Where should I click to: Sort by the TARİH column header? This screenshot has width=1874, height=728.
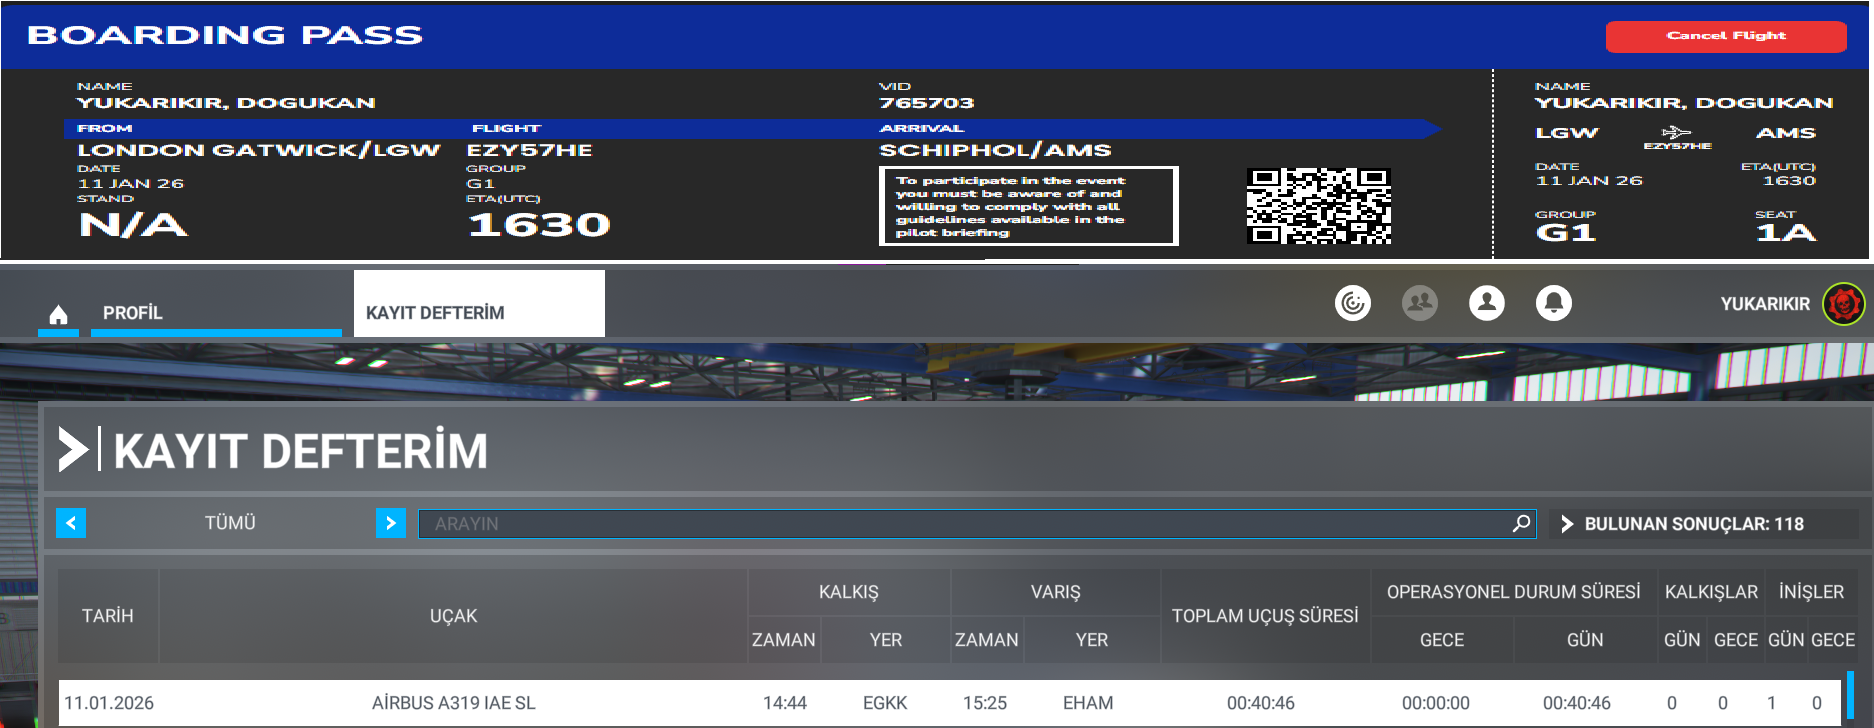pyautogui.click(x=108, y=616)
